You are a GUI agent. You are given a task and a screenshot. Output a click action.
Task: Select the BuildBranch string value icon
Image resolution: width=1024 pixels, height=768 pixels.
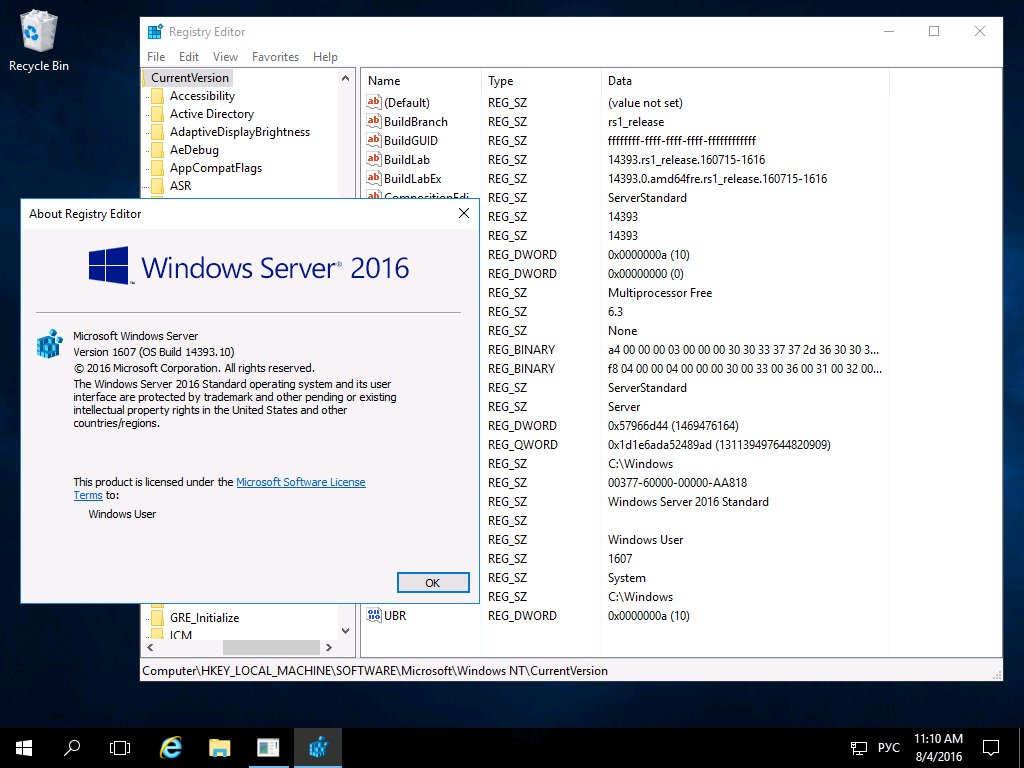pyautogui.click(x=374, y=121)
